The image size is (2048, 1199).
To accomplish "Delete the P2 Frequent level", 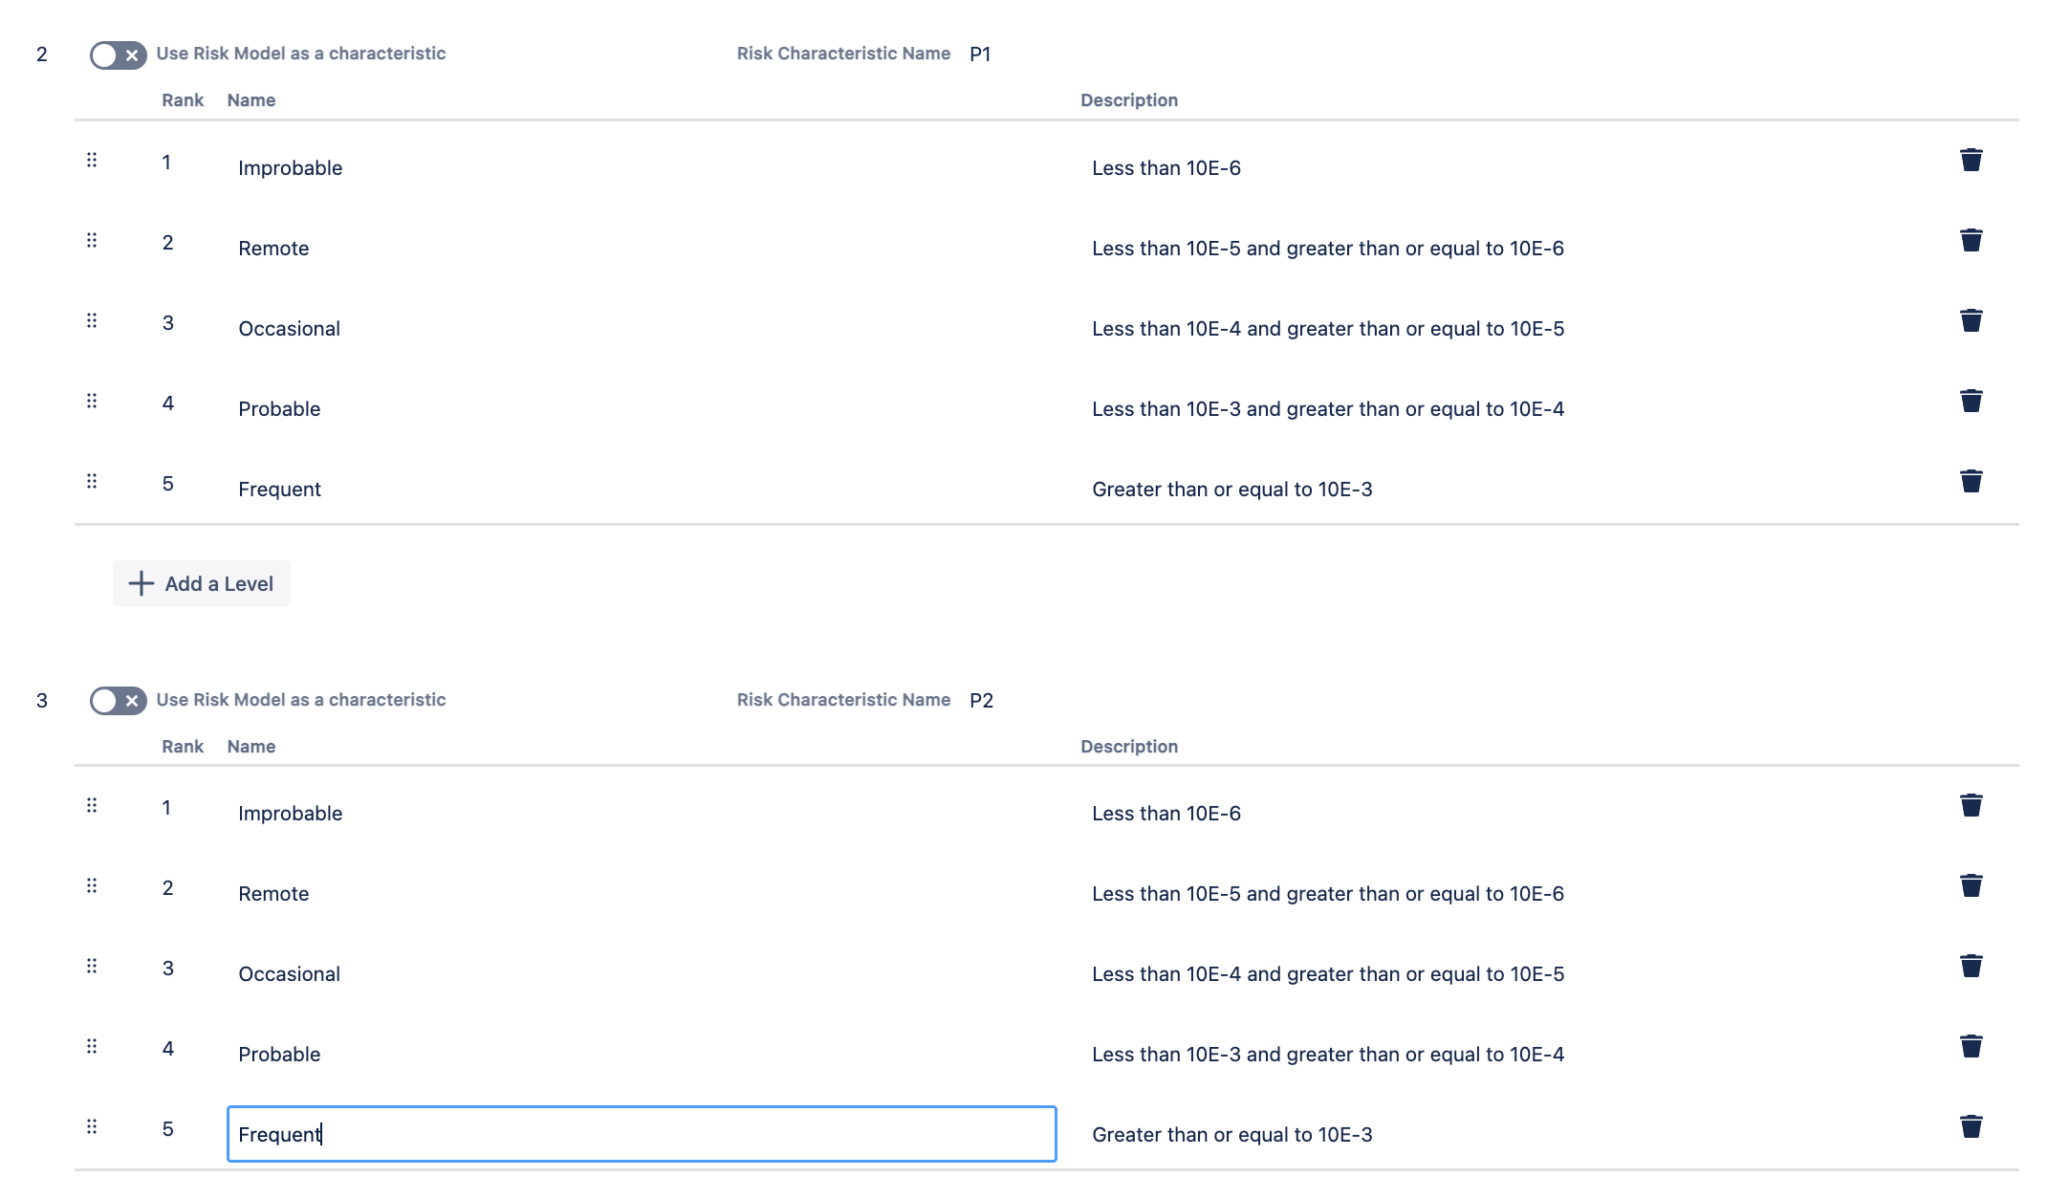I will coord(1970,1126).
